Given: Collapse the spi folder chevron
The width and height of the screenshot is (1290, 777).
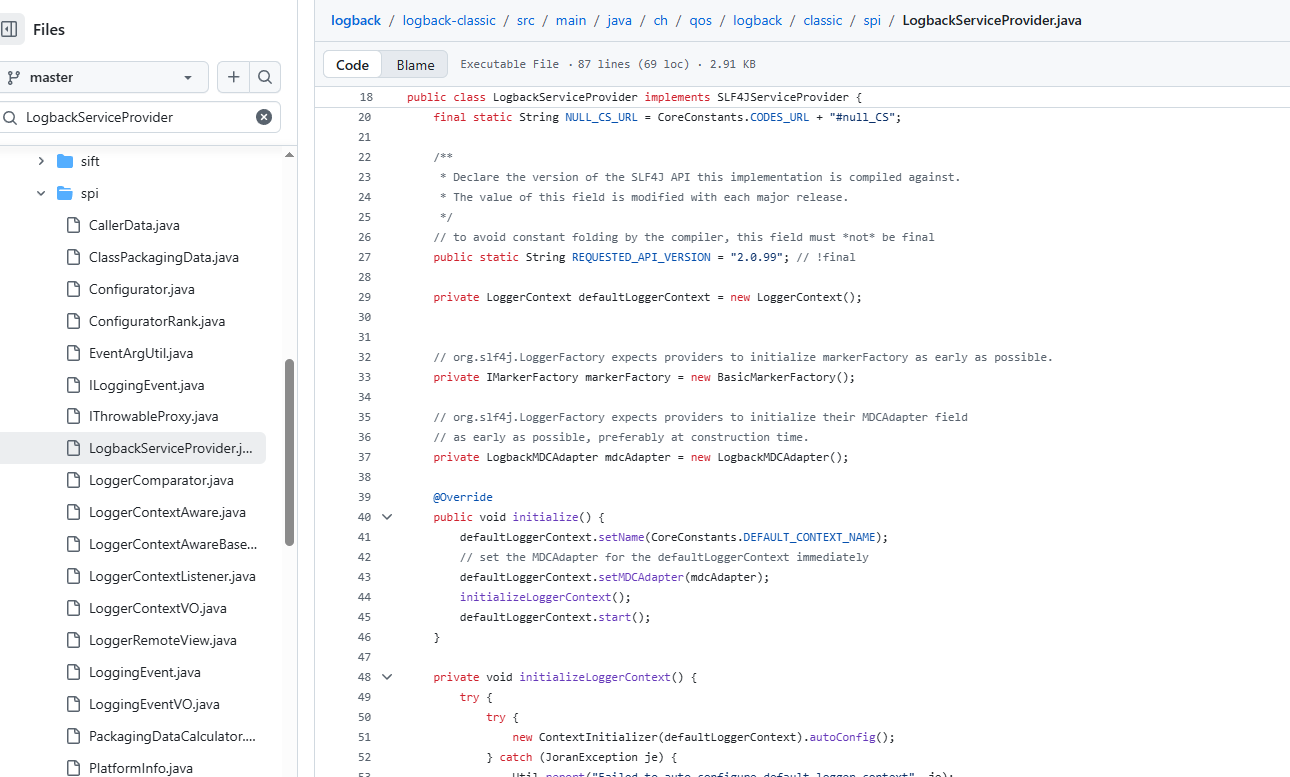Looking at the screenshot, I should point(41,193).
